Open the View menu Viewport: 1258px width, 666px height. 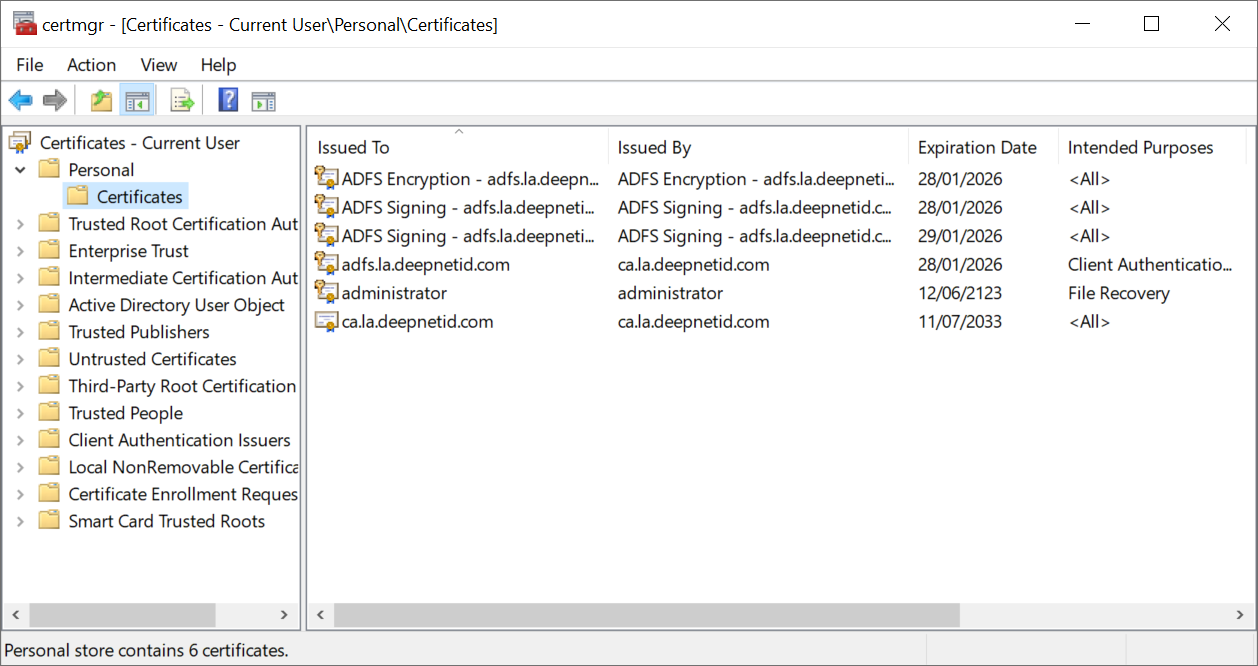coord(158,65)
